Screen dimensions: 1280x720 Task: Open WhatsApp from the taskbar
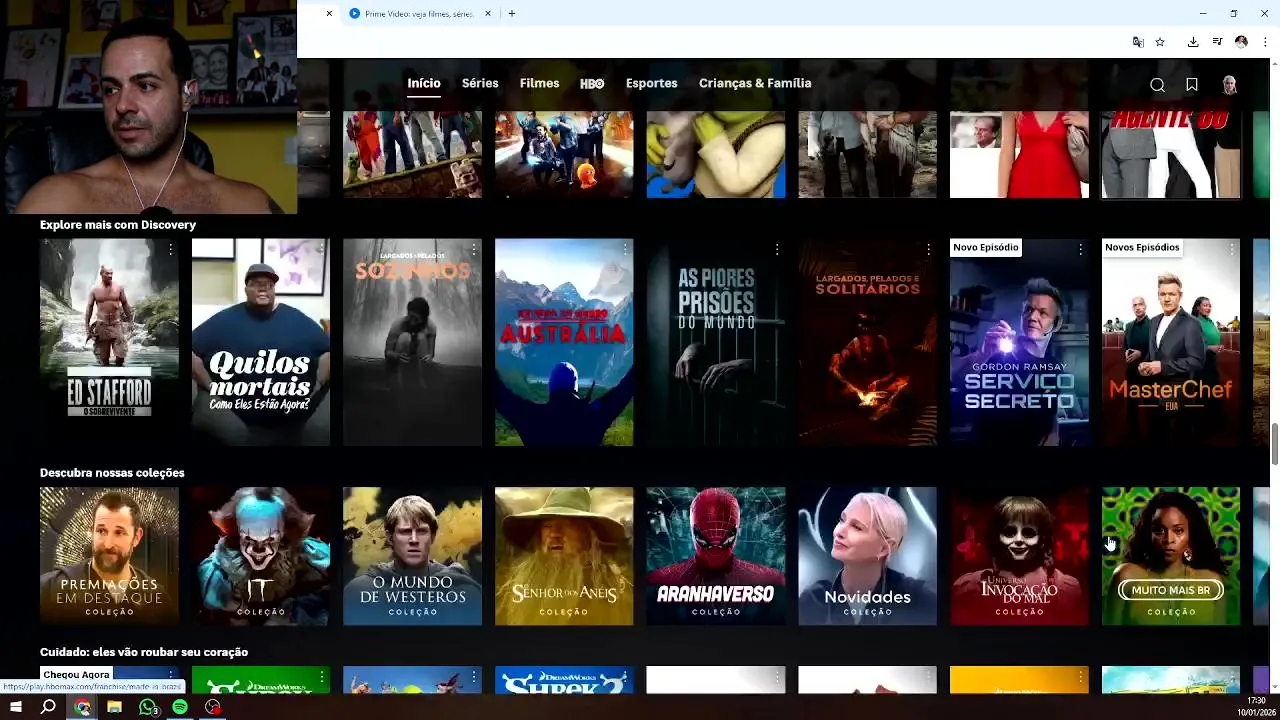coord(148,707)
